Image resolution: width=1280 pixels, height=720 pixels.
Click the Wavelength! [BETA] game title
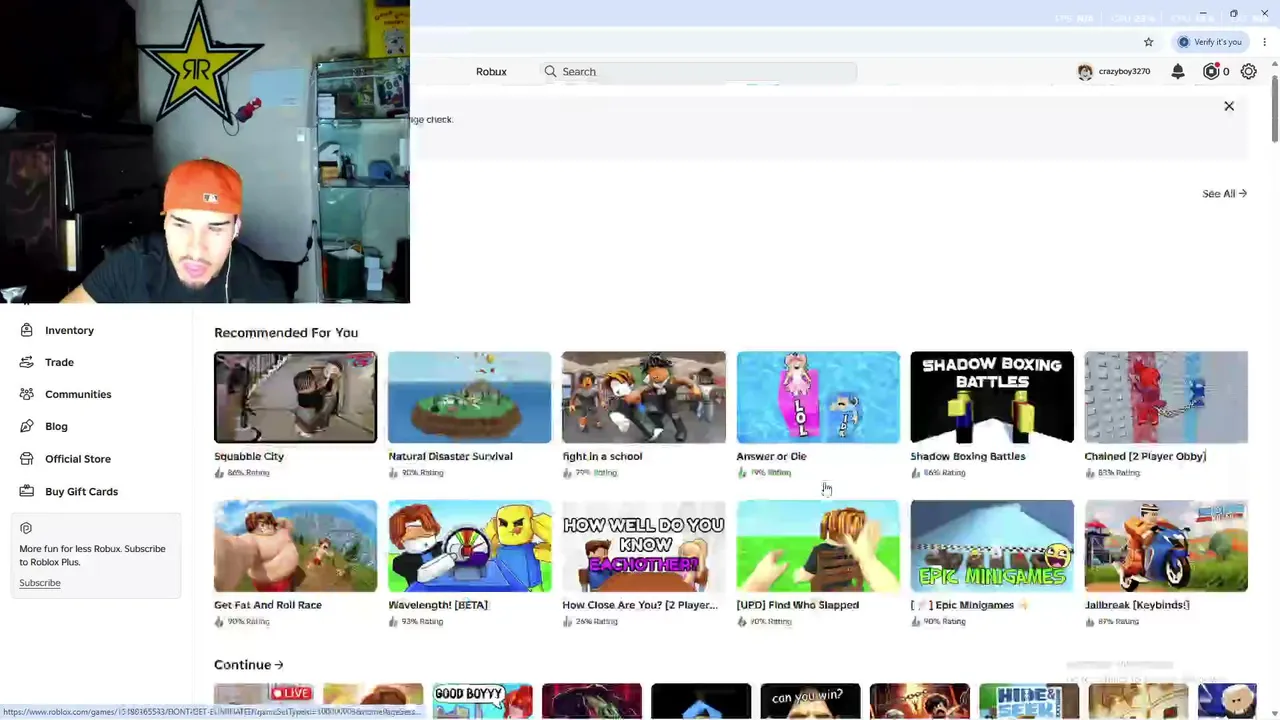pyautogui.click(x=438, y=605)
